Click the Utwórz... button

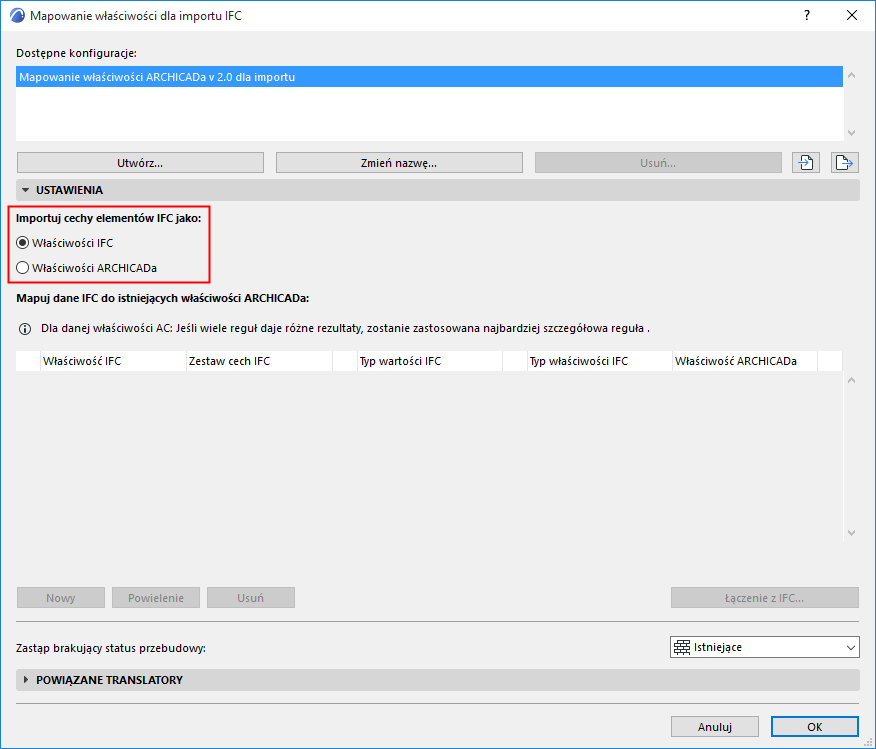point(140,163)
